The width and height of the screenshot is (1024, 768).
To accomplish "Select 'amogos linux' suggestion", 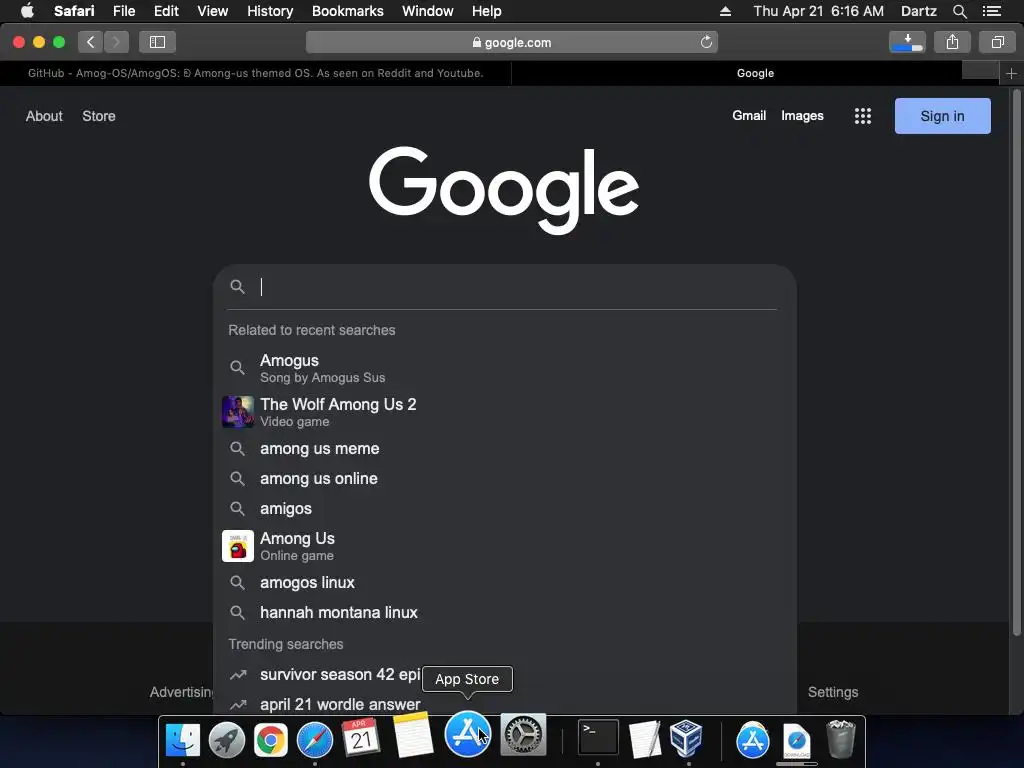I will click(x=505, y=583).
